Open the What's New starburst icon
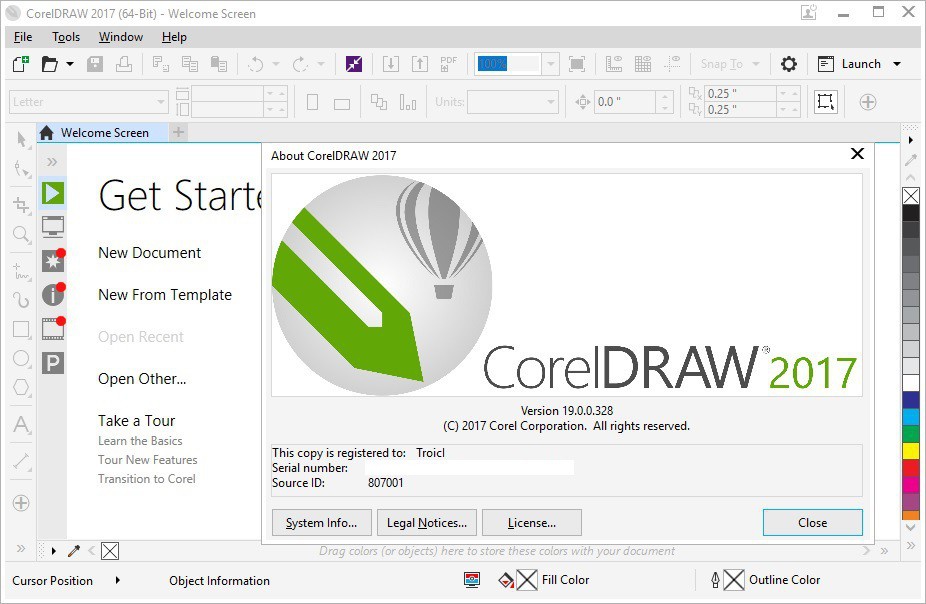Viewport: 926px width, 604px height. point(53,260)
